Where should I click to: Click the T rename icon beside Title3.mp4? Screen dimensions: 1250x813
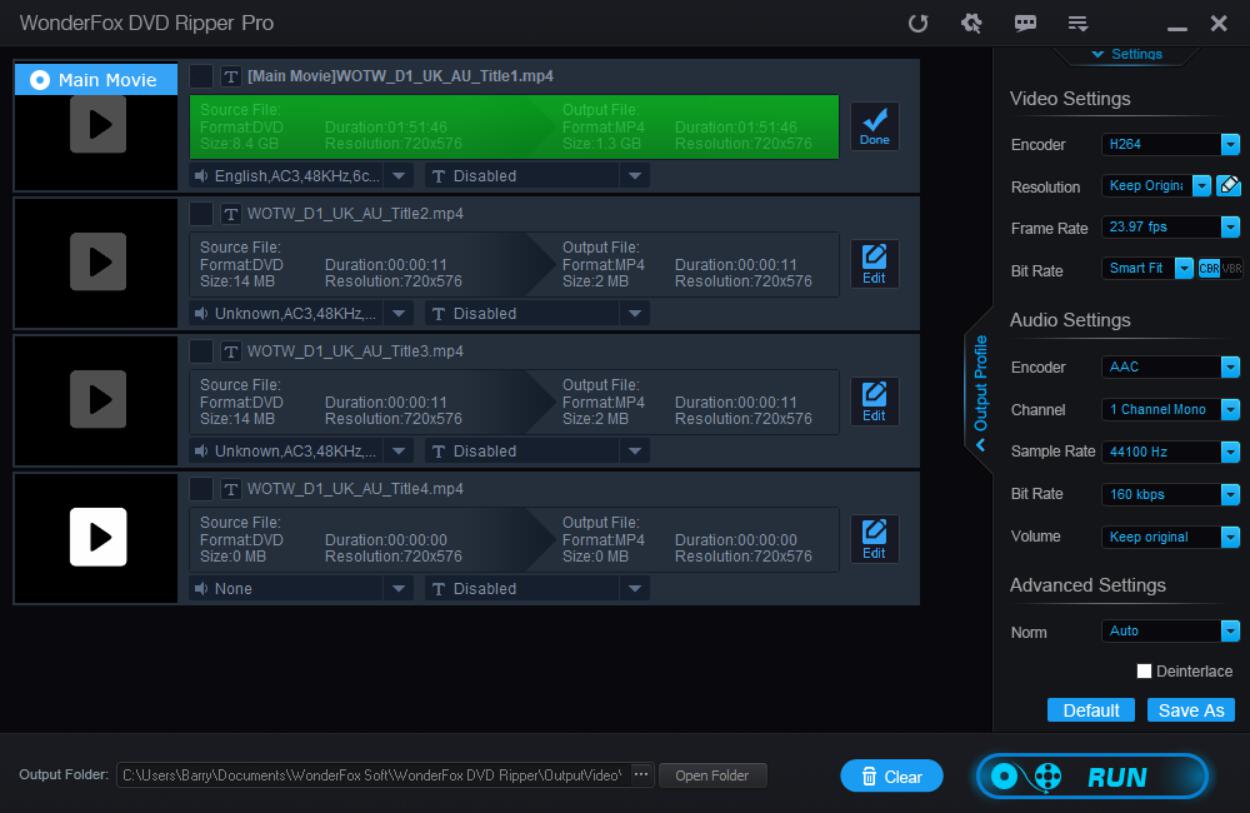[231, 351]
